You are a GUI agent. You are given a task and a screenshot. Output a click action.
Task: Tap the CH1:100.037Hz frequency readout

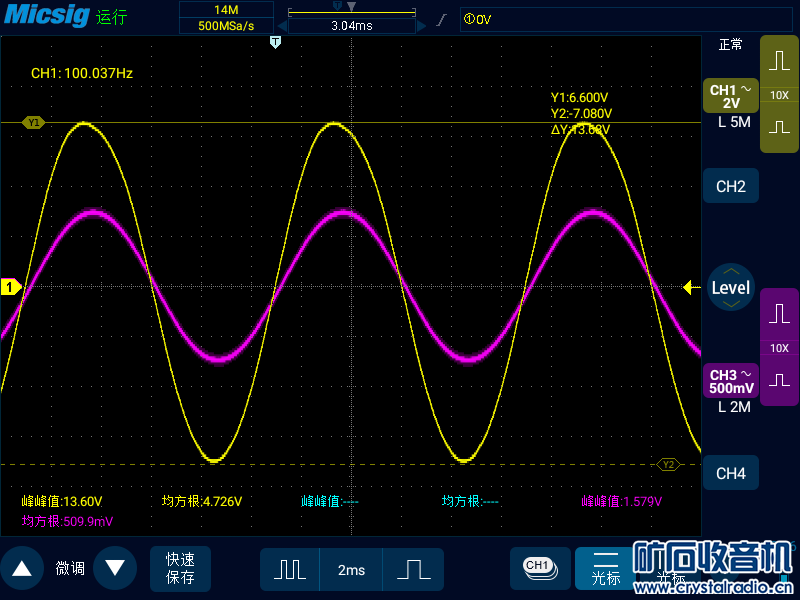pos(82,73)
